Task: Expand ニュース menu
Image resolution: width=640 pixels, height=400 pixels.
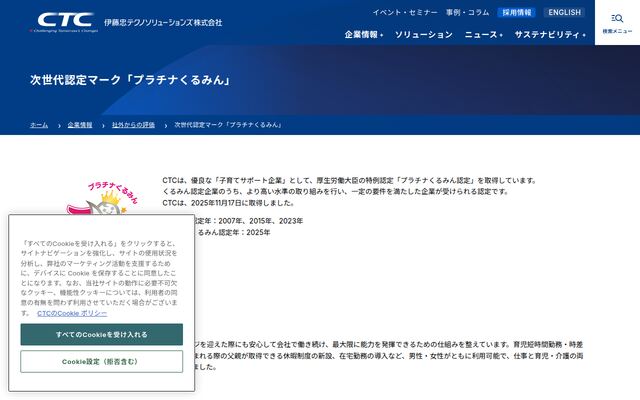Action: [x=484, y=35]
